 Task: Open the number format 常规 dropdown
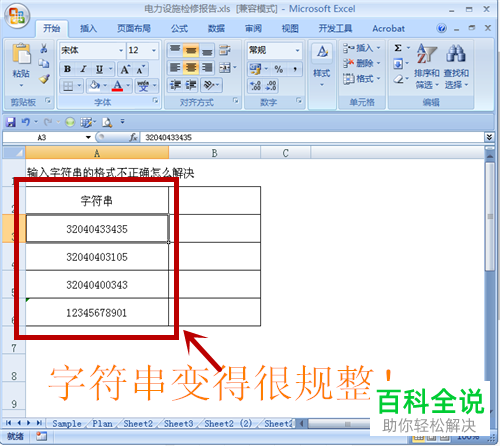coord(297,50)
